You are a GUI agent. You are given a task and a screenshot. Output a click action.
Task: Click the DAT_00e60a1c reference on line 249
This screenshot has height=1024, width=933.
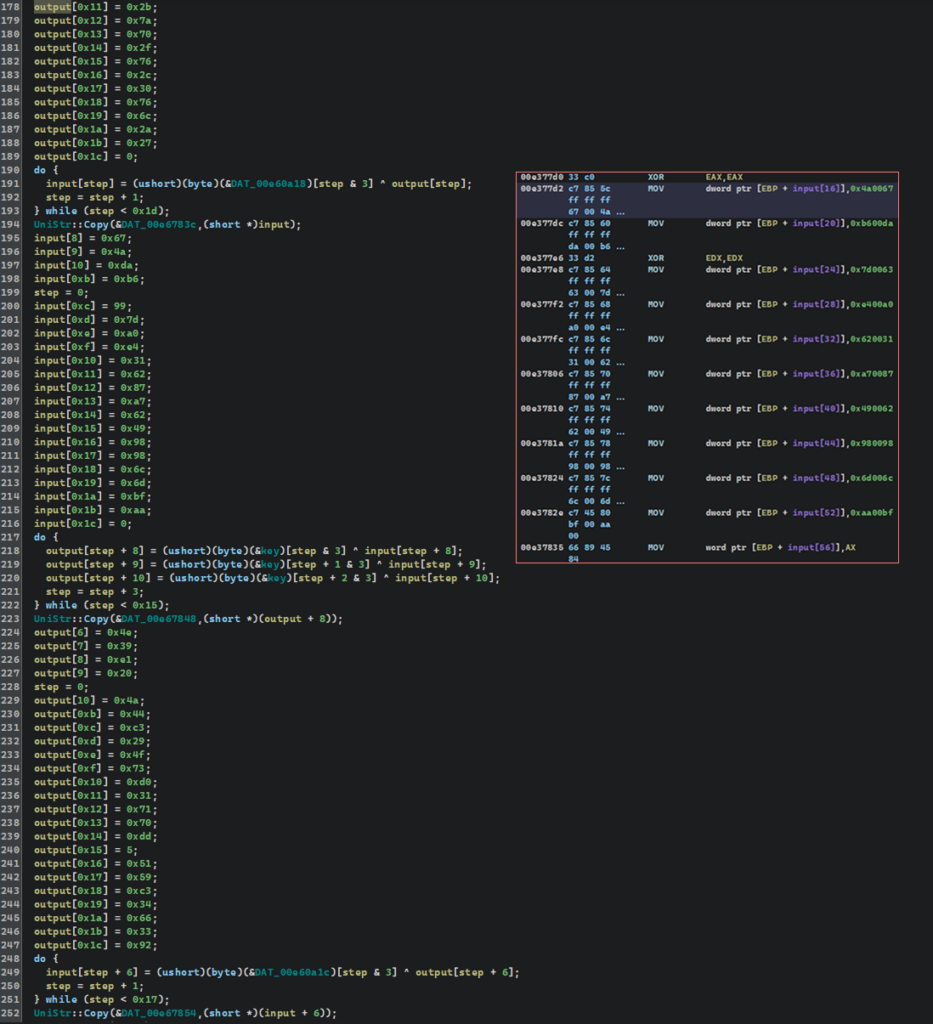click(294, 973)
